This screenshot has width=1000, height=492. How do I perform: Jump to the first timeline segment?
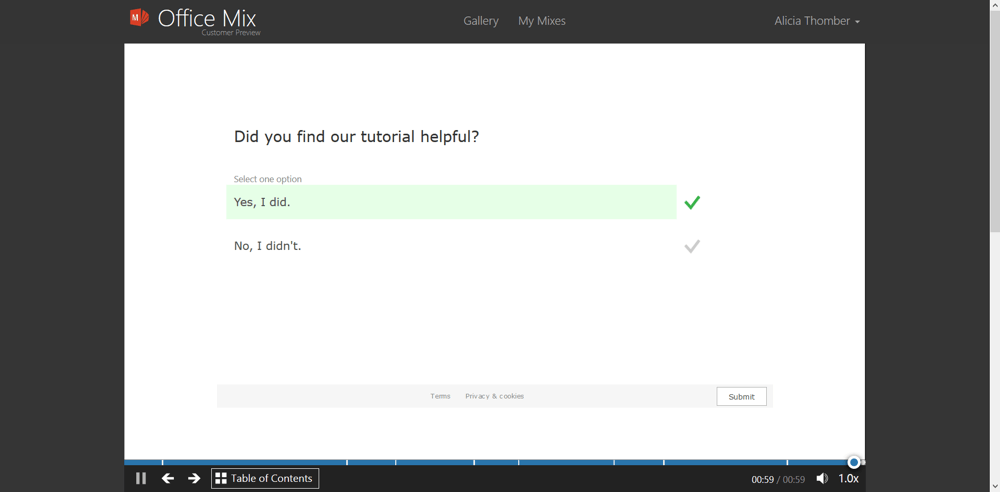tap(143, 462)
